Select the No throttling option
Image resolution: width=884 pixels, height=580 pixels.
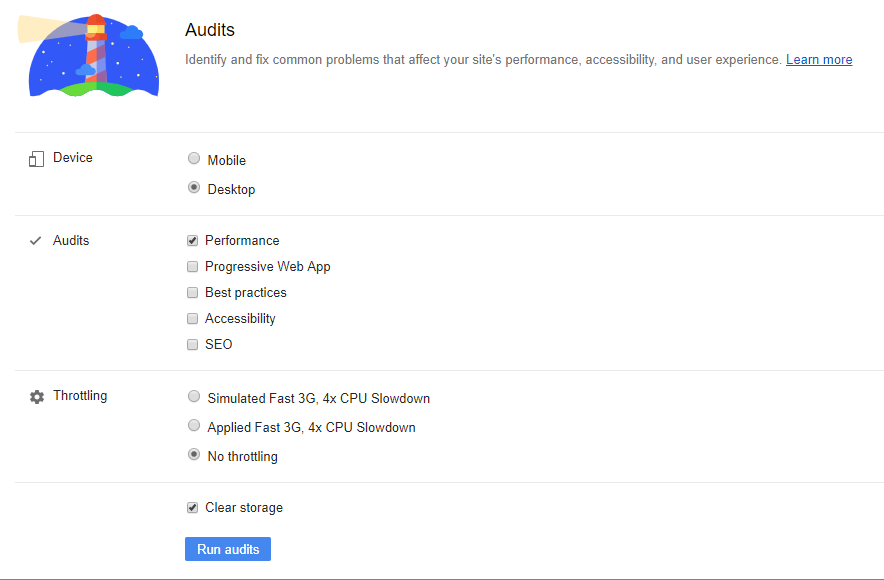193,454
